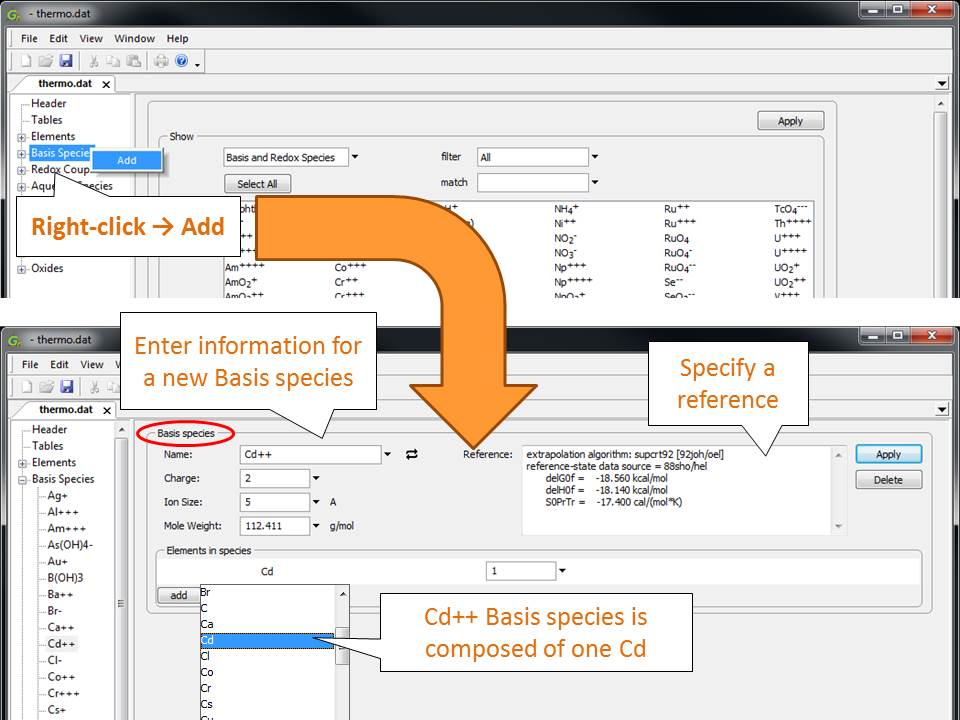Image resolution: width=960 pixels, height=720 pixels.
Task: Expand the Basis Species node in the top window tree
Action: (x=21, y=154)
